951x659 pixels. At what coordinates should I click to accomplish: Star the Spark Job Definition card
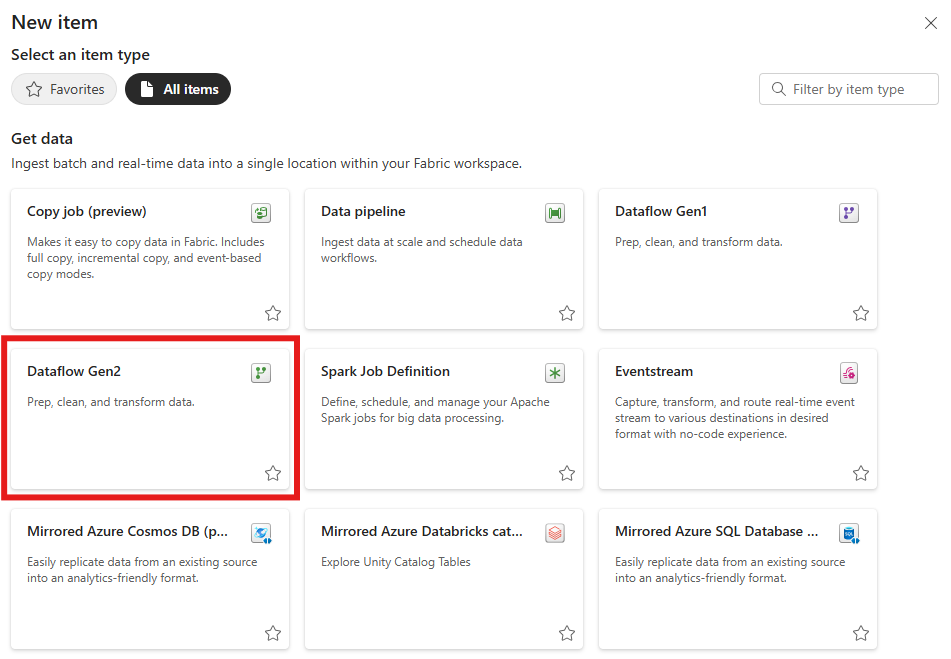tap(567, 473)
